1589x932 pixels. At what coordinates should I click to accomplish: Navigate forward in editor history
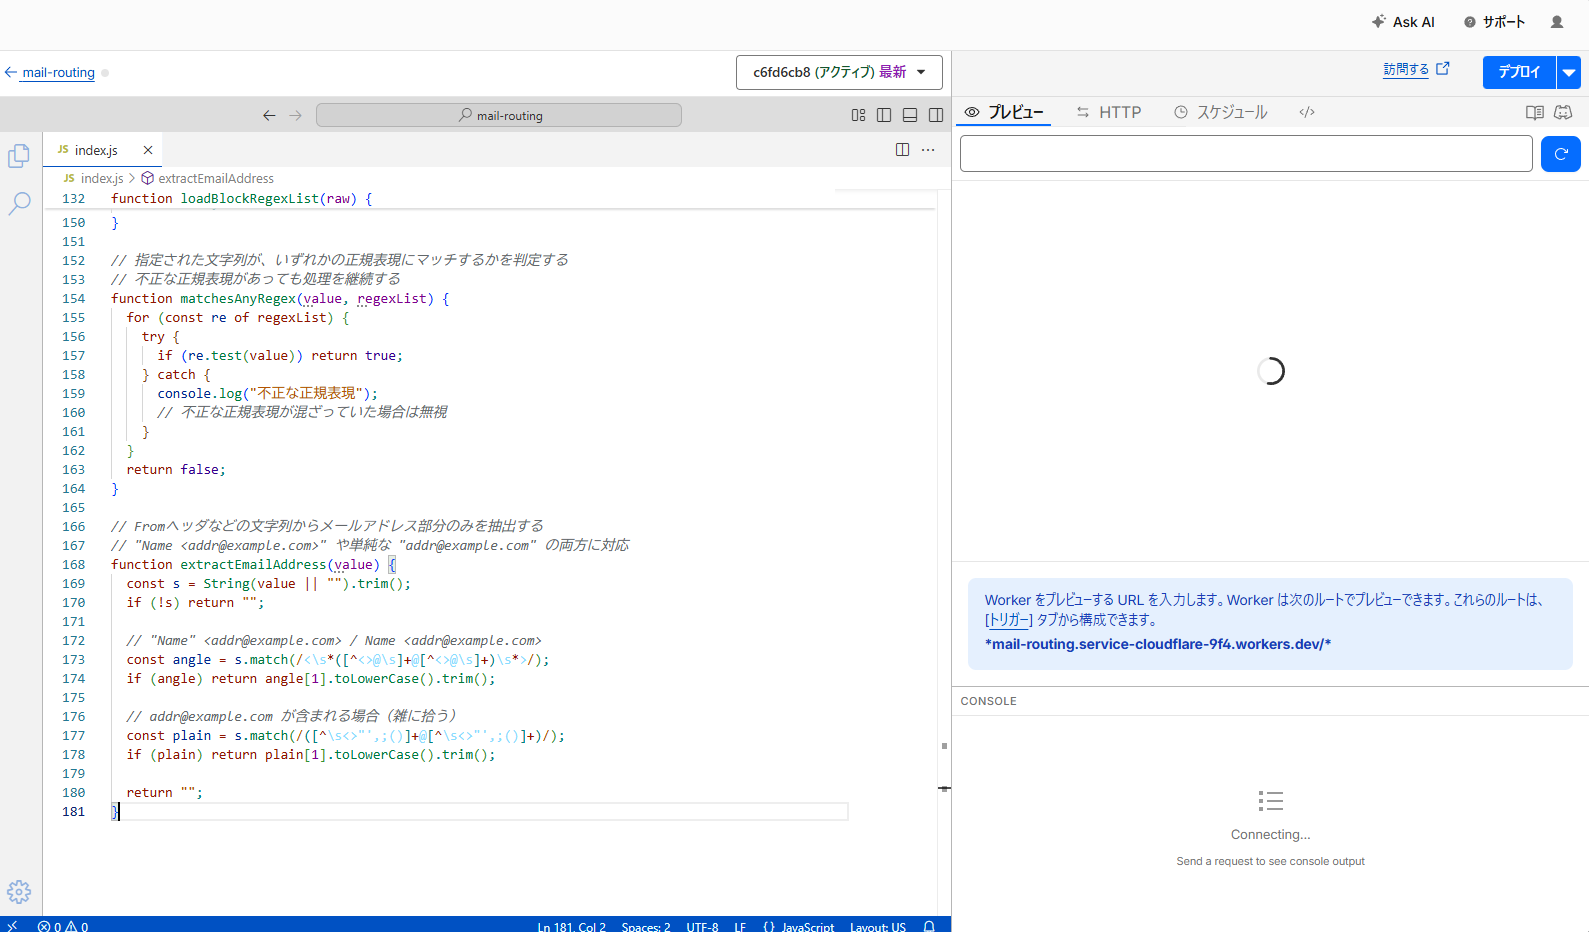[295, 115]
